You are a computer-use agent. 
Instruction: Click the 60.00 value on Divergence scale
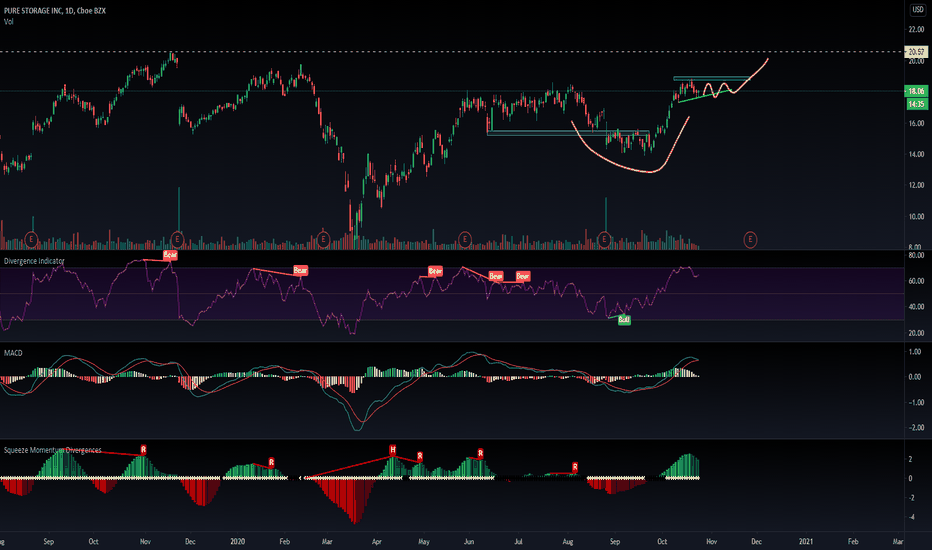click(x=916, y=281)
